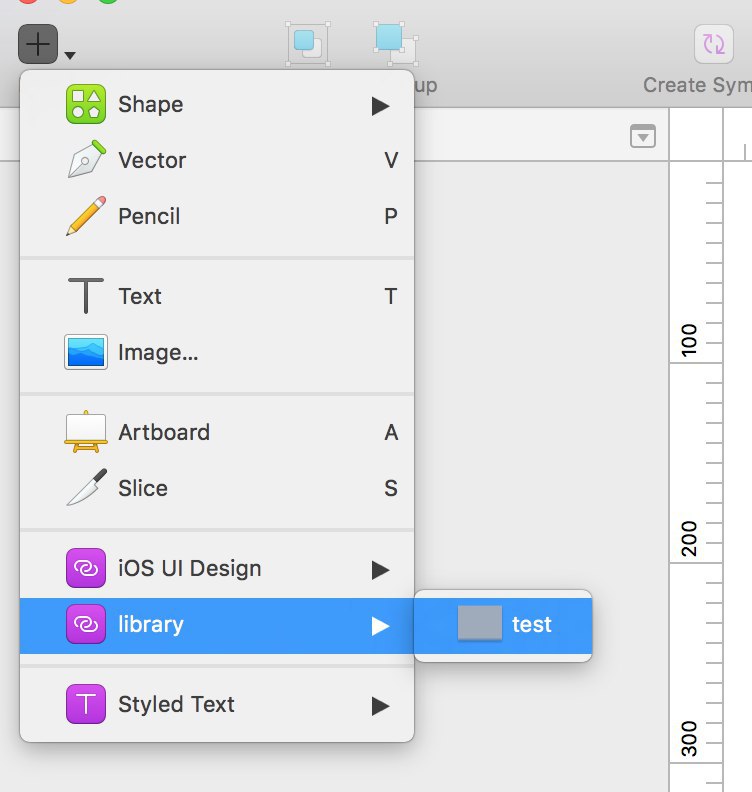Image resolution: width=752 pixels, height=792 pixels.
Task: Click the Create Symbol toolbar button
Action: 714,44
